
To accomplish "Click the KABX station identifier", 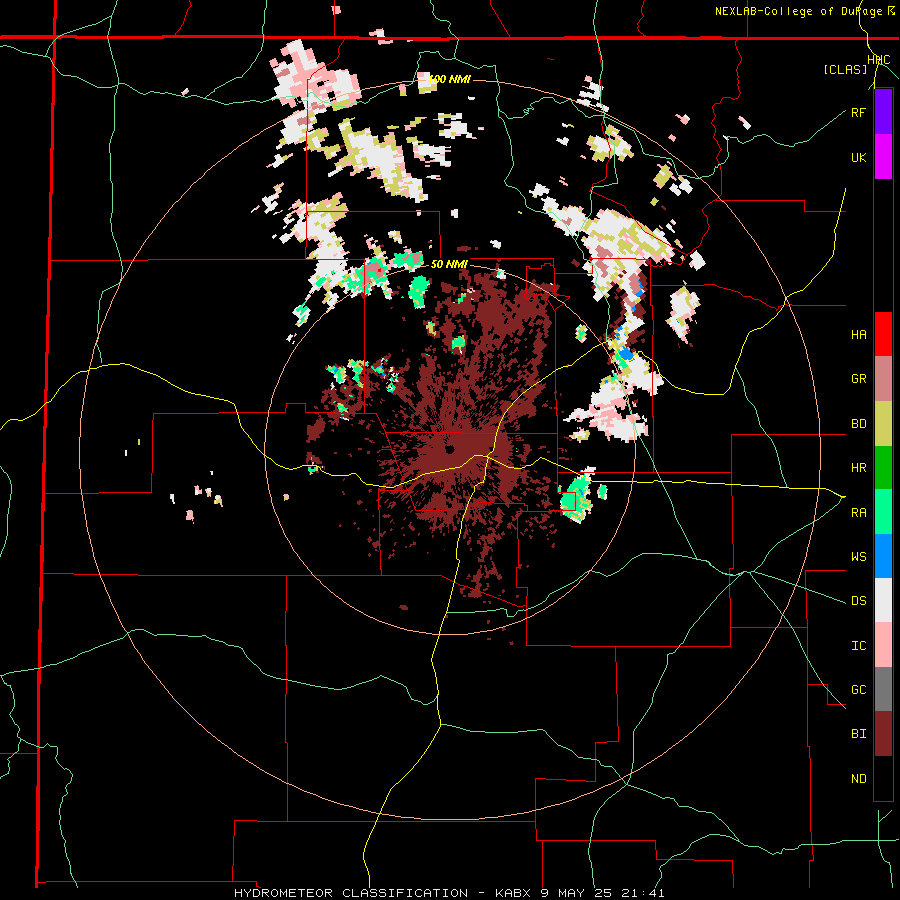I will (x=514, y=893).
